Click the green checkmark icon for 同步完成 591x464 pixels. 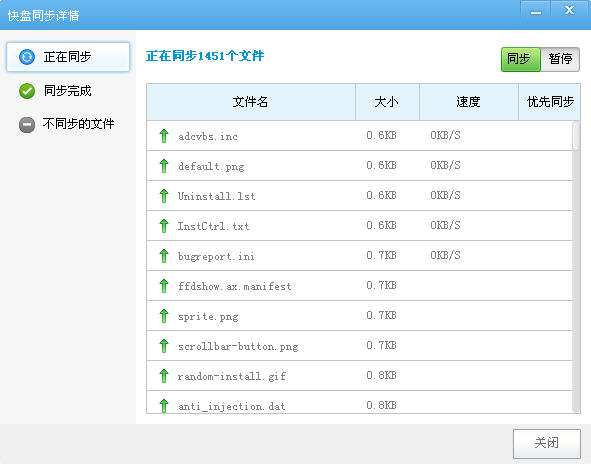coord(27,91)
